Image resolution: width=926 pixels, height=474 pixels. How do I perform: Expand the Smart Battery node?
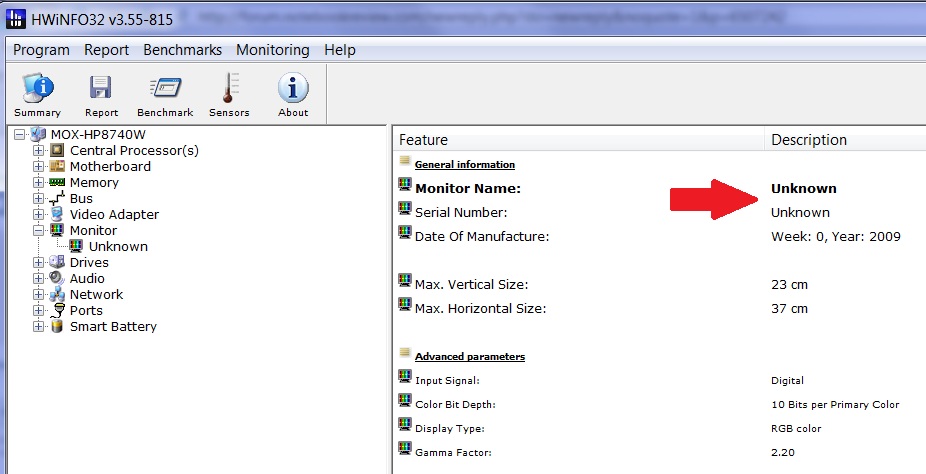coord(38,326)
